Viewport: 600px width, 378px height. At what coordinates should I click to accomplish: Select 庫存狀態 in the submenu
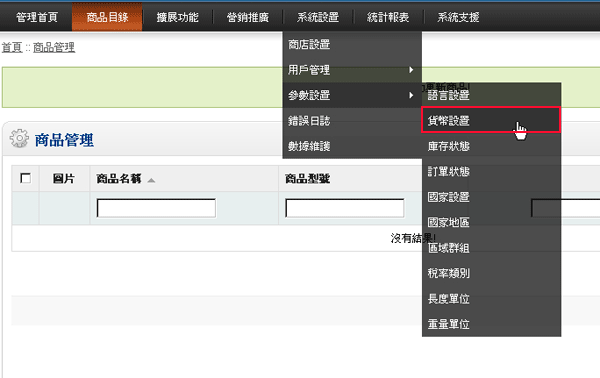[491, 146]
